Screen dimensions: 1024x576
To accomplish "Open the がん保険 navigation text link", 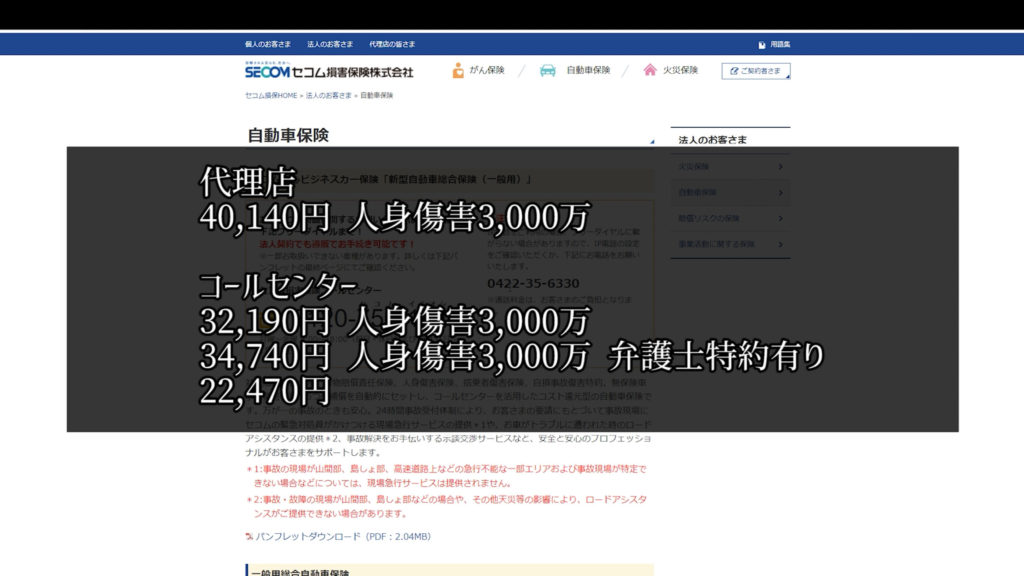I will tap(487, 71).
